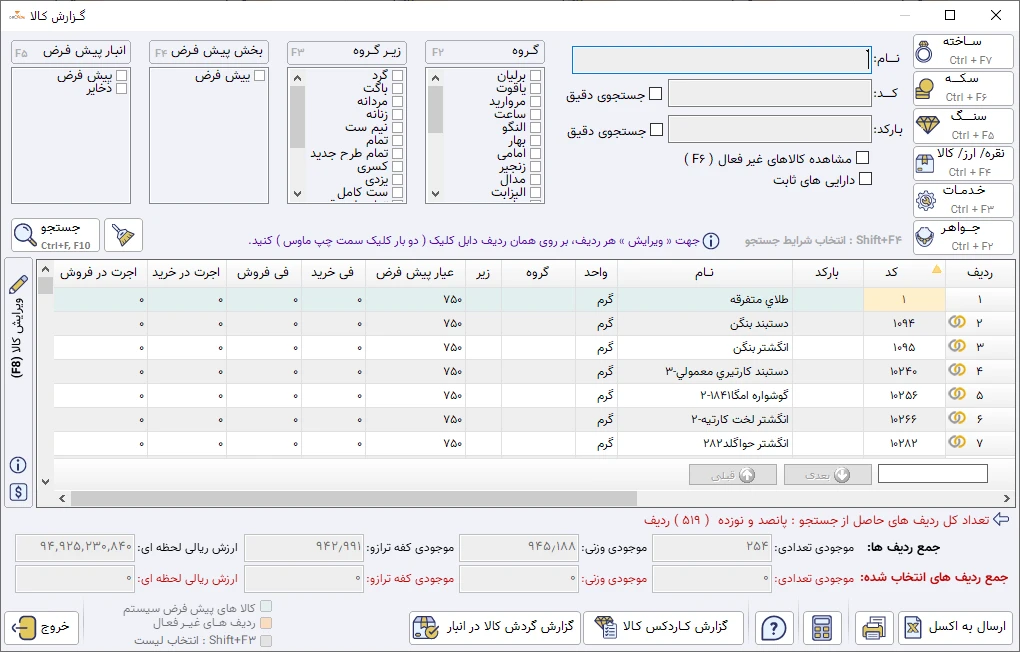Sort by عیار پیش فرض column header

pyautogui.click(x=415, y=273)
